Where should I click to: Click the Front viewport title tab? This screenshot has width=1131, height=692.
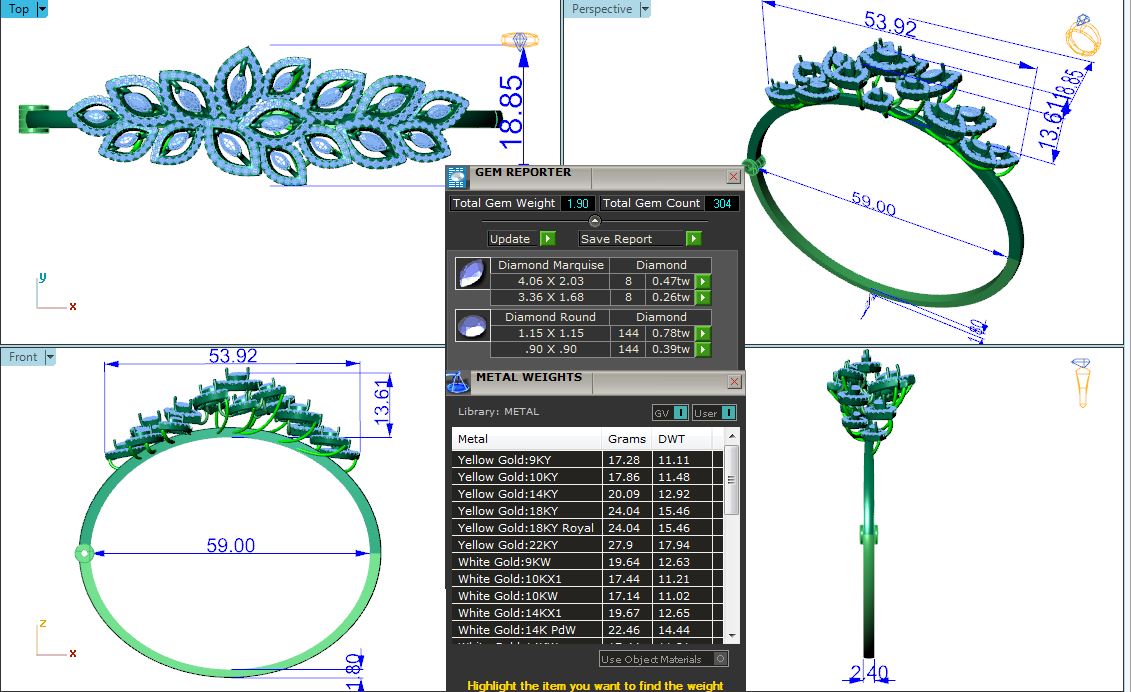22,357
